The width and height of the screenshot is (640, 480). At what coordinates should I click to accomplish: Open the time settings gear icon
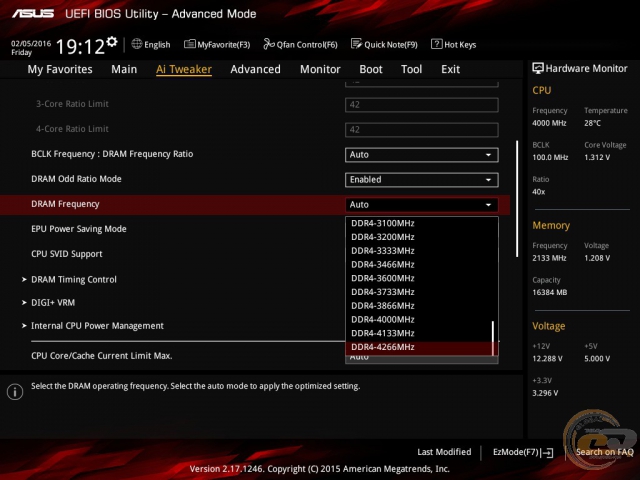tap(111, 42)
